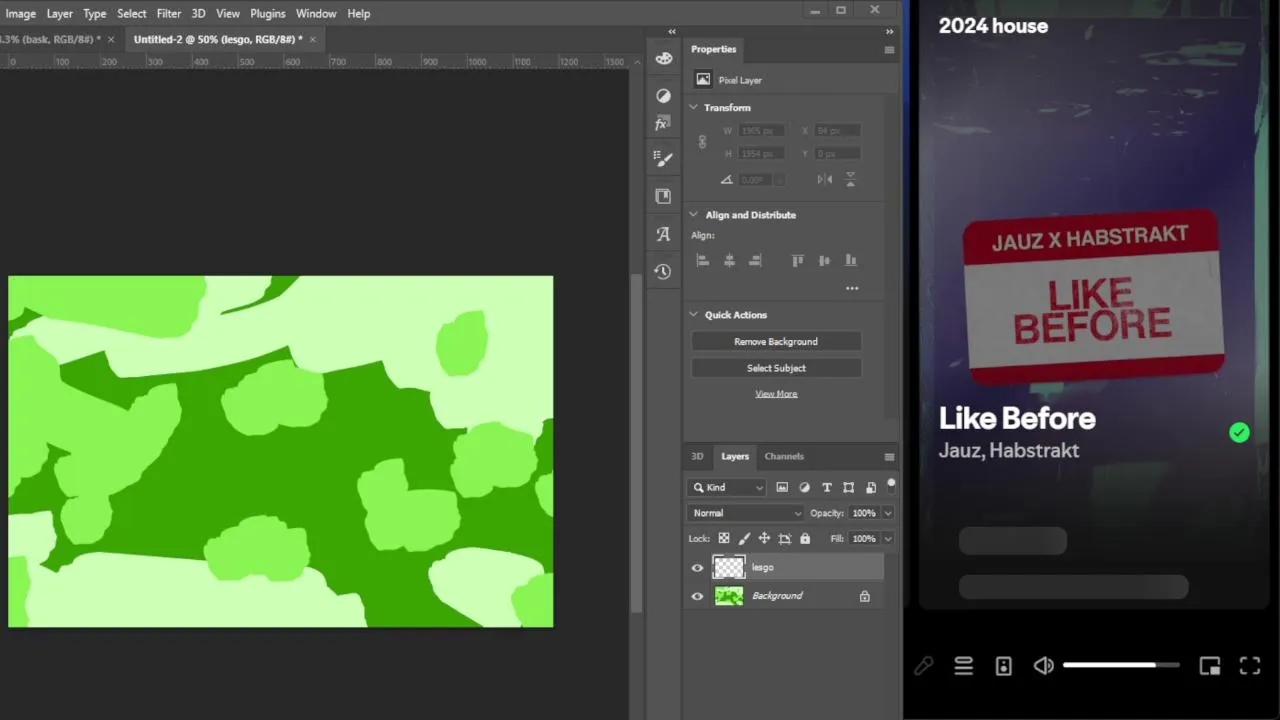This screenshot has width=1280, height=720.
Task: Toggle filter for pixel layers
Action: pyautogui.click(x=782, y=488)
